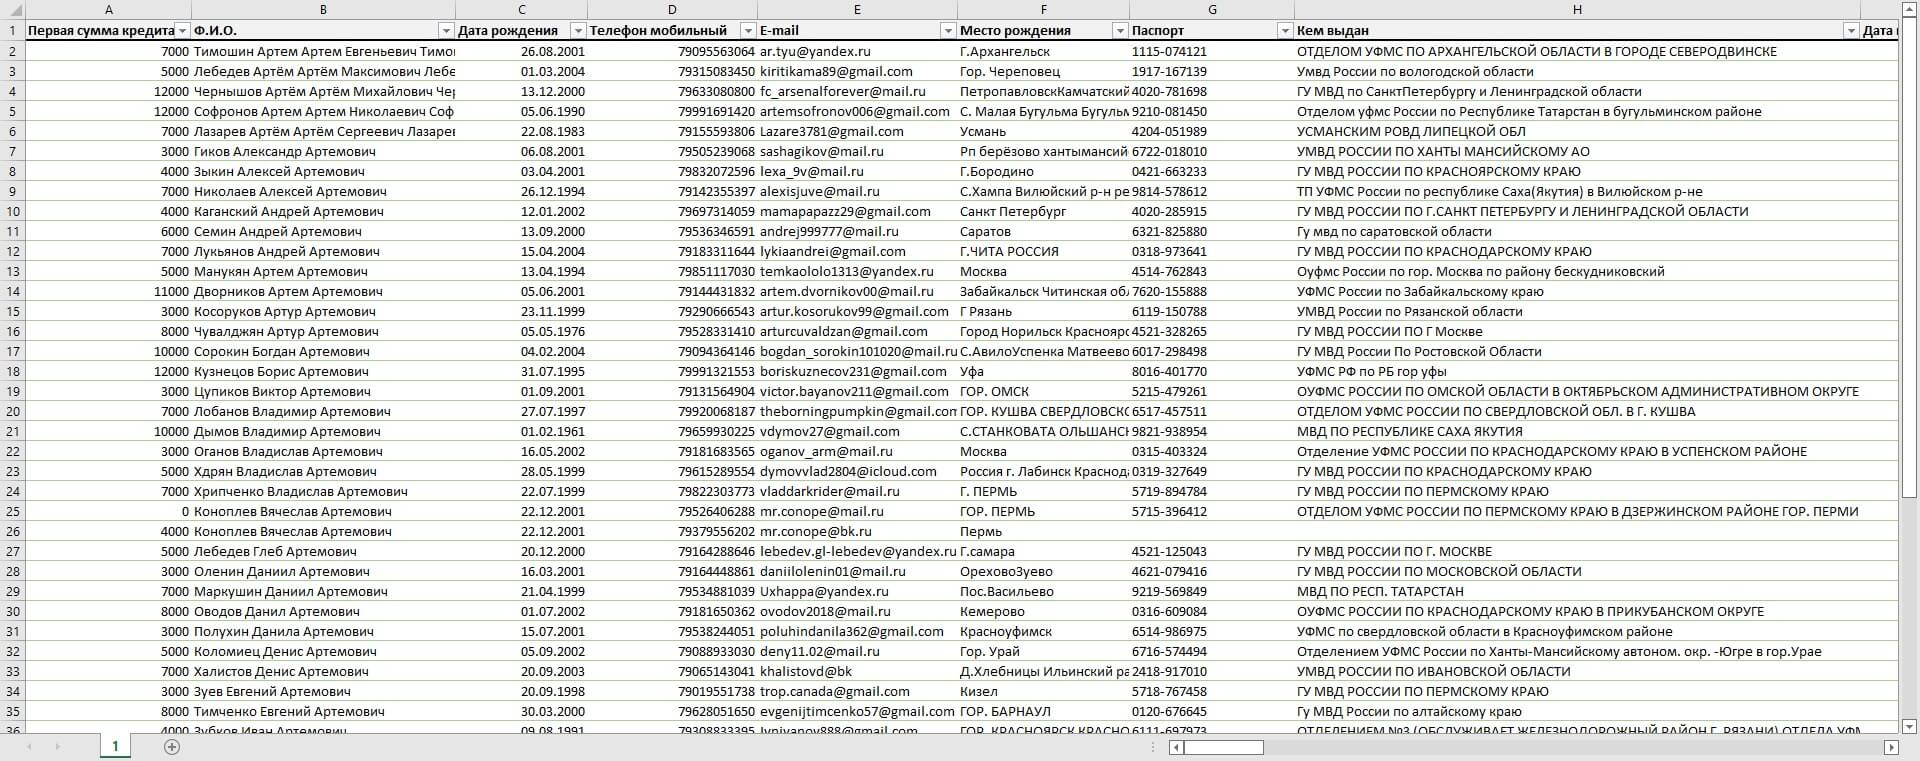Click the Паспорт header cell
The image size is (1920, 761).
click(x=1212, y=31)
